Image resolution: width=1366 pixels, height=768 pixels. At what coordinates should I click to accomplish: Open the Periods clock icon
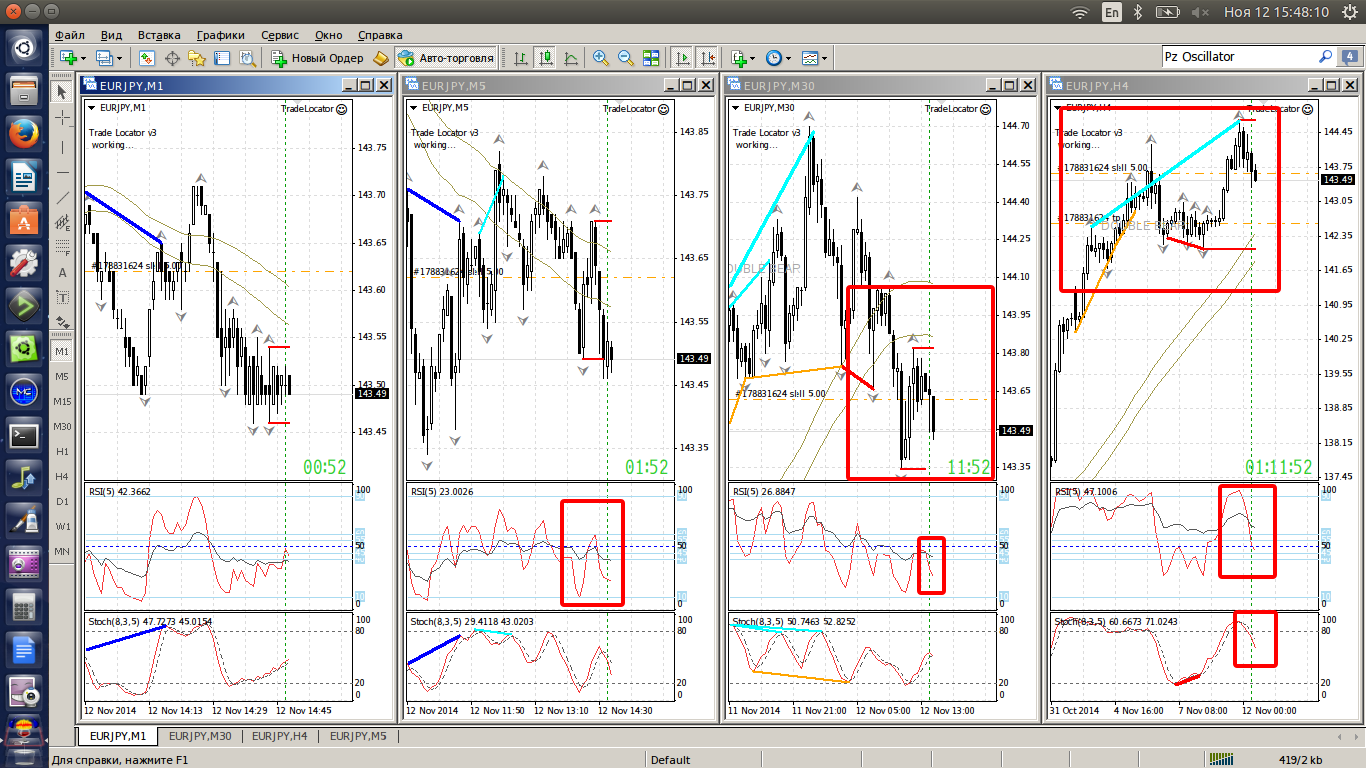[x=773, y=58]
